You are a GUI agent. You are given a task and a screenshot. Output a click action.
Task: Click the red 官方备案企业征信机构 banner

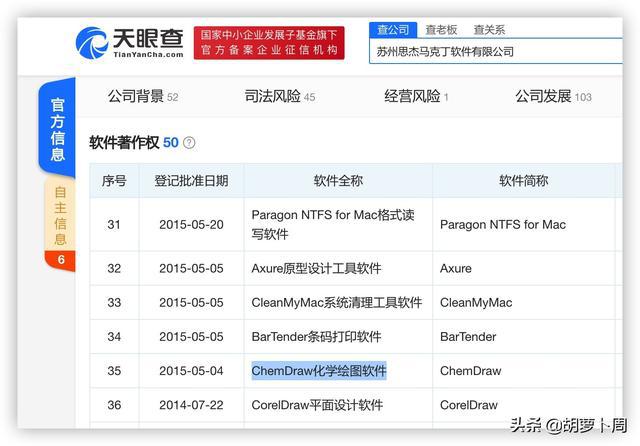pos(269,43)
